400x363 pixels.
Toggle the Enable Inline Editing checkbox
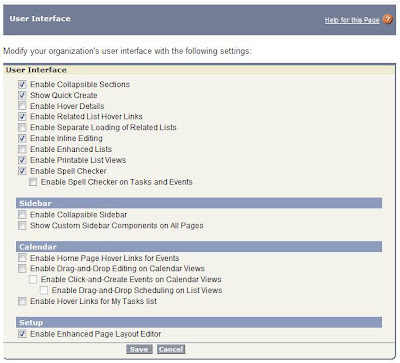pyautogui.click(x=22, y=138)
